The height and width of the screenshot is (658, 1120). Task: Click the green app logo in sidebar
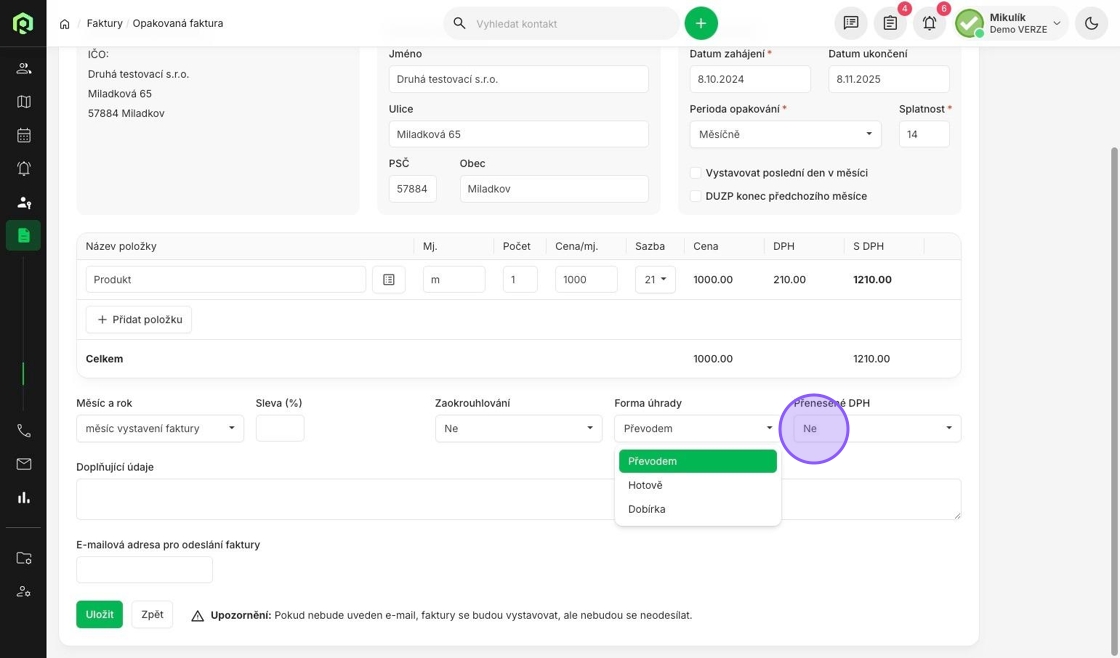23,23
